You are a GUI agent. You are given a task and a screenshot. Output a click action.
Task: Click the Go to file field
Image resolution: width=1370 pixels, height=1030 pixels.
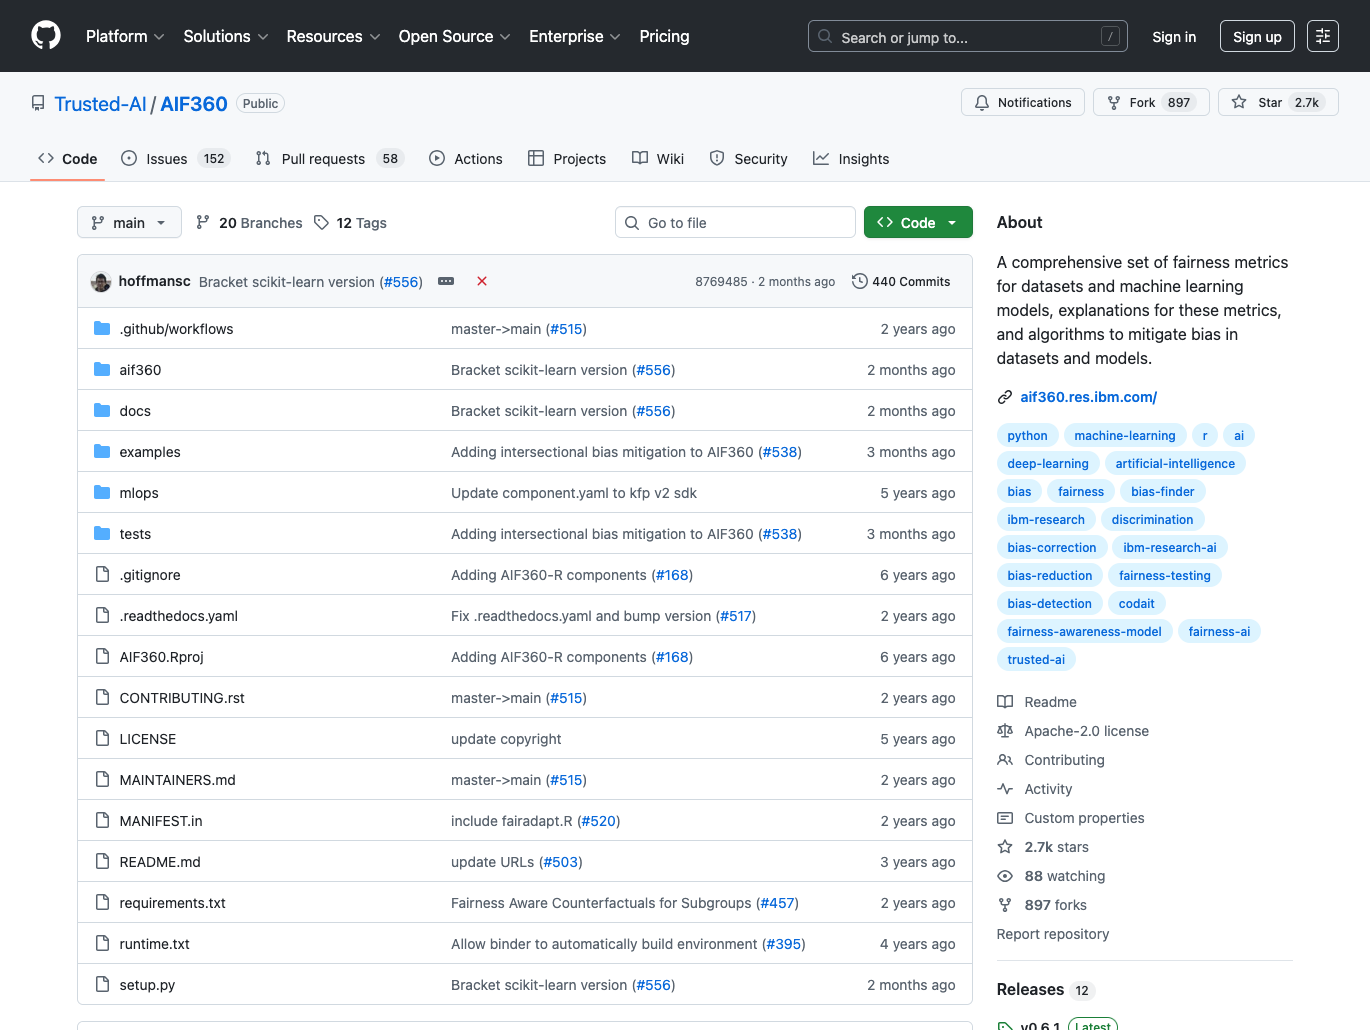point(735,222)
